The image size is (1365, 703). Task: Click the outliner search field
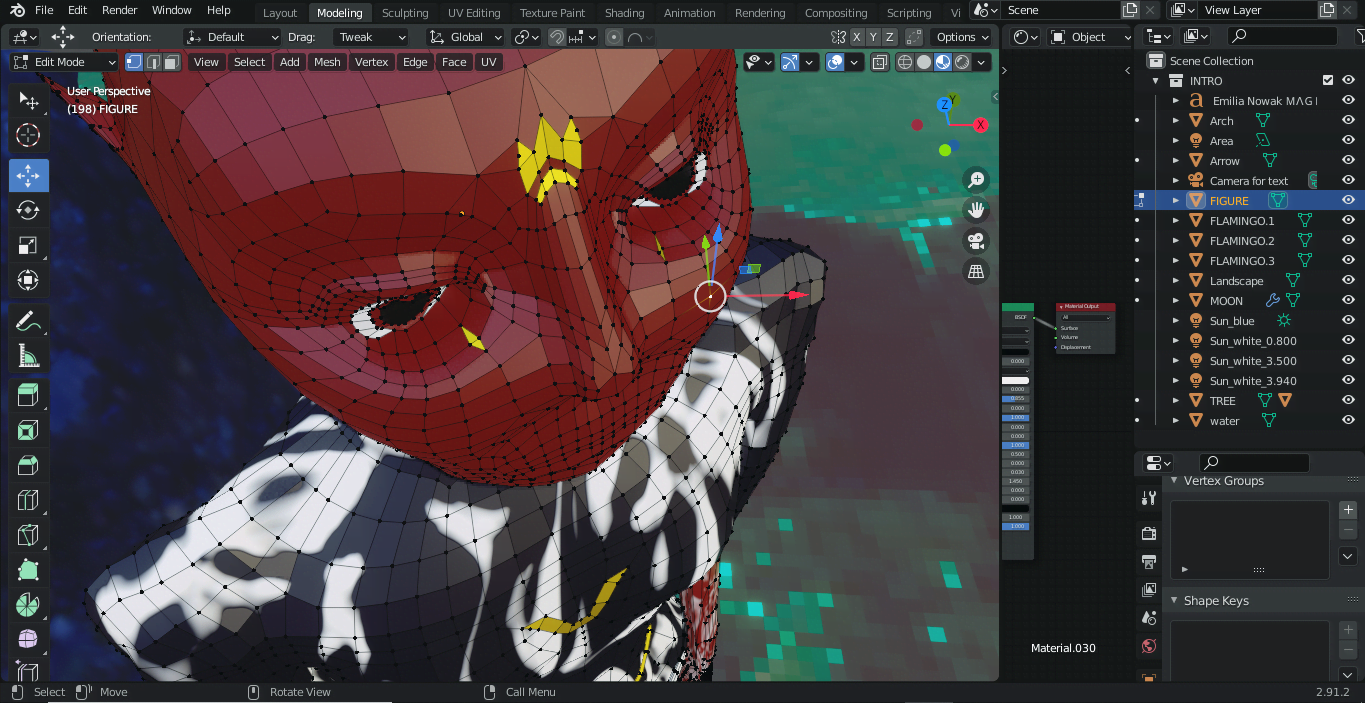(1282, 36)
